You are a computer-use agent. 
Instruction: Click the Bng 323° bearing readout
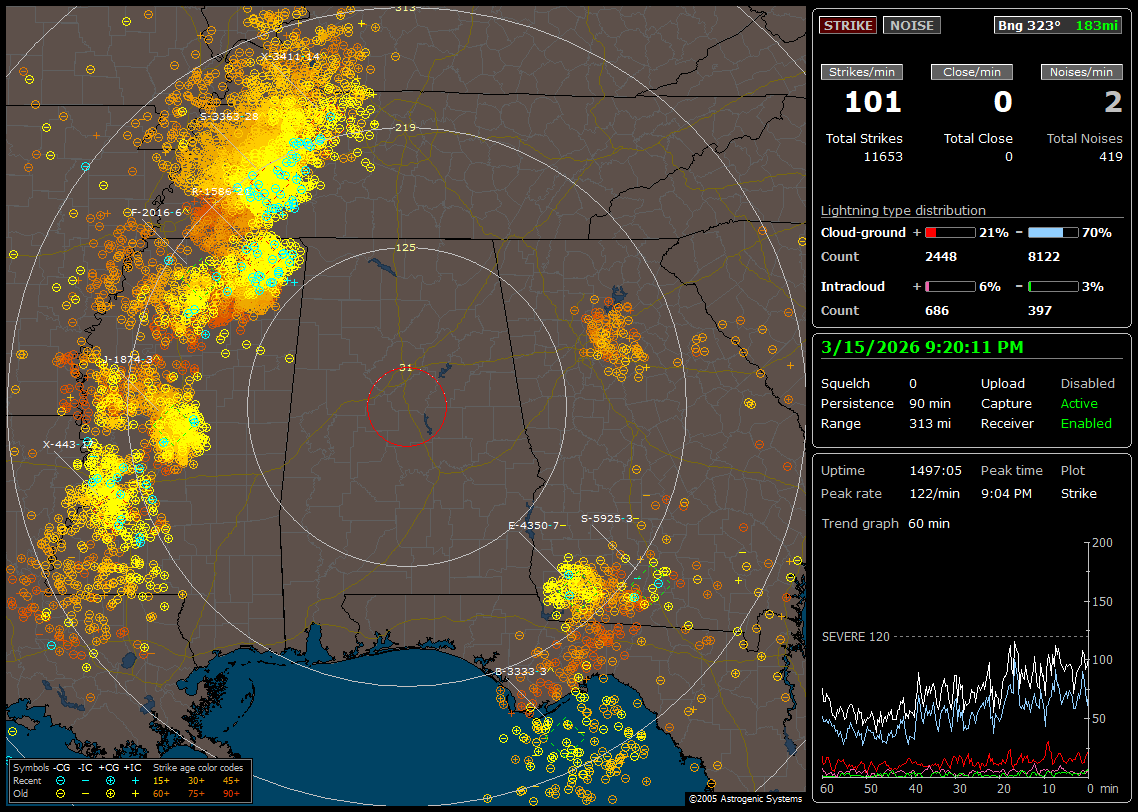pos(1029,25)
